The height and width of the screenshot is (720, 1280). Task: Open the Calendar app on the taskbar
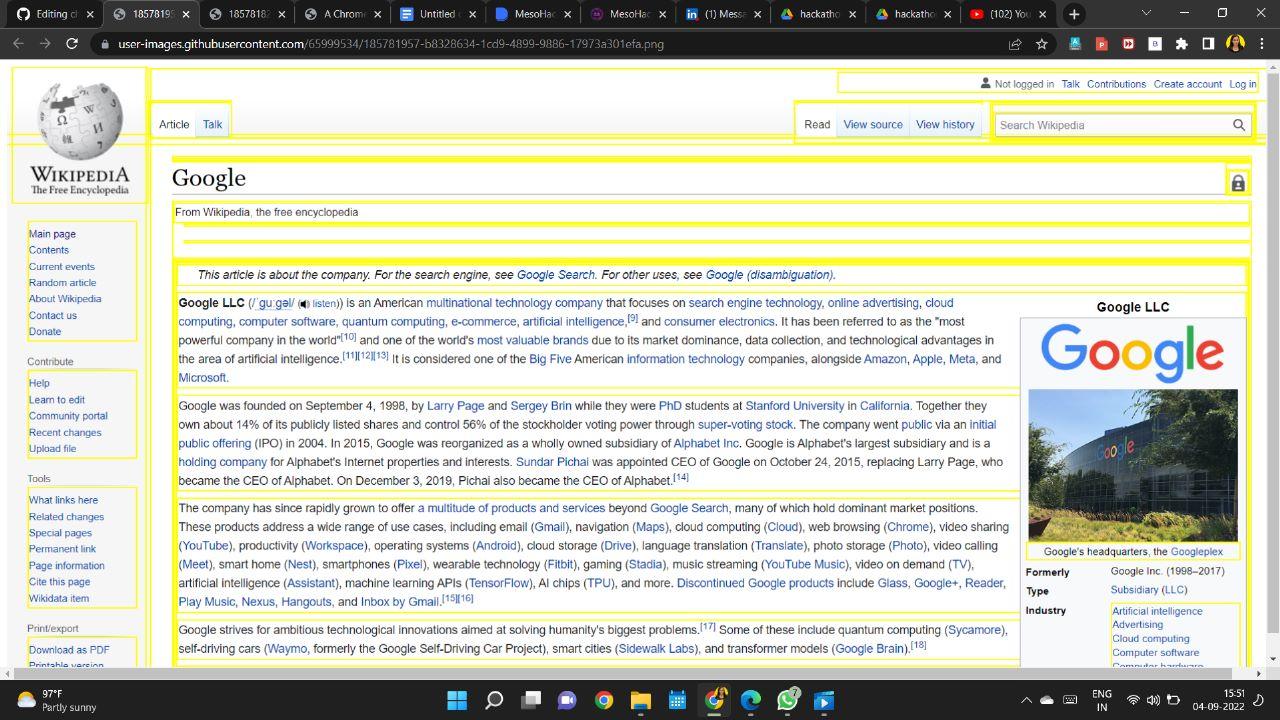(677, 700)
